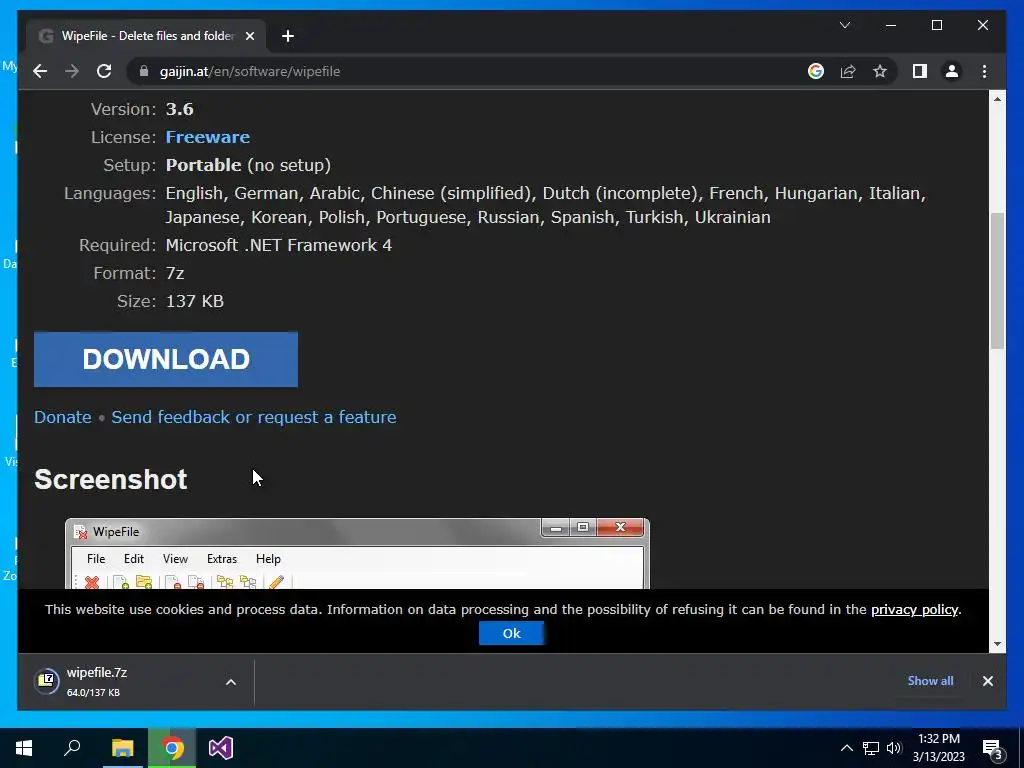Select the WipeFile browser tab
This screenshot has width=1024, height=768.
point(146,36)
